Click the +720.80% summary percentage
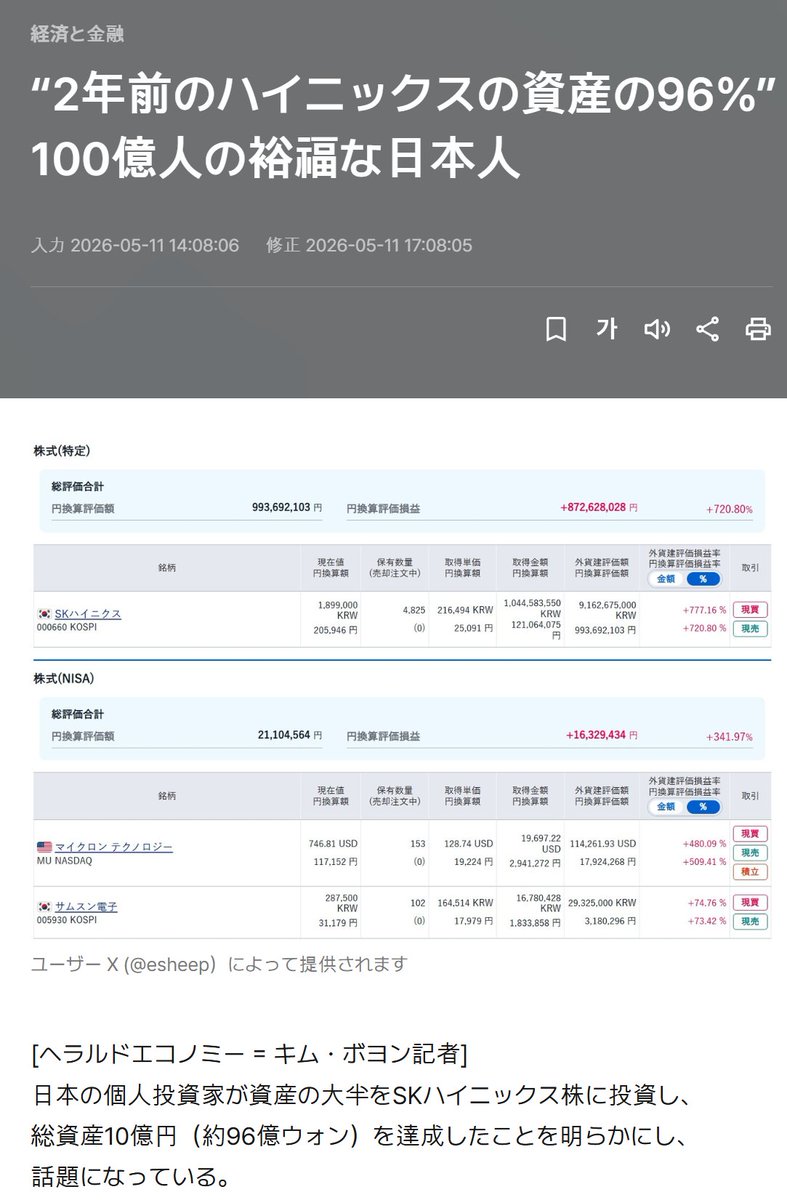 (x=729, y=509)
